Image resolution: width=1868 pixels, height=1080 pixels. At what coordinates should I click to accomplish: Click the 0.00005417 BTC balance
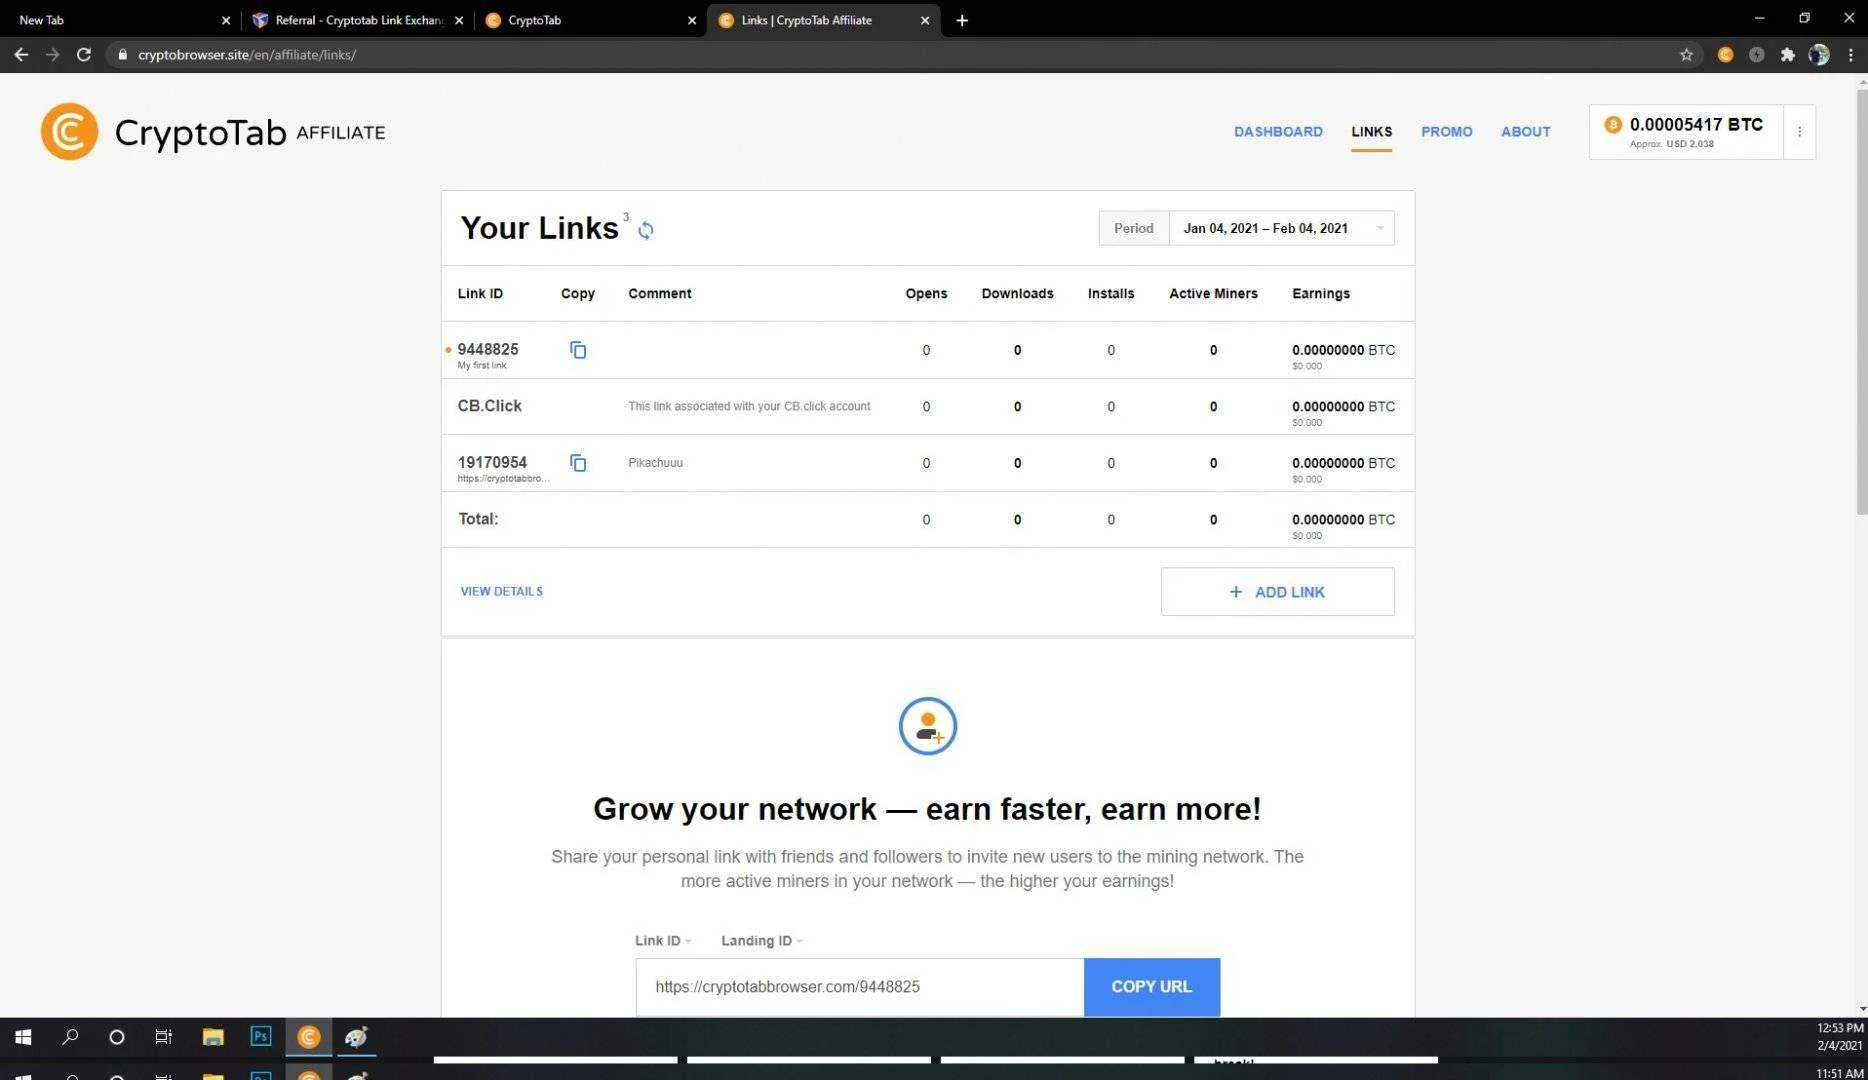tap(1696, 125)
